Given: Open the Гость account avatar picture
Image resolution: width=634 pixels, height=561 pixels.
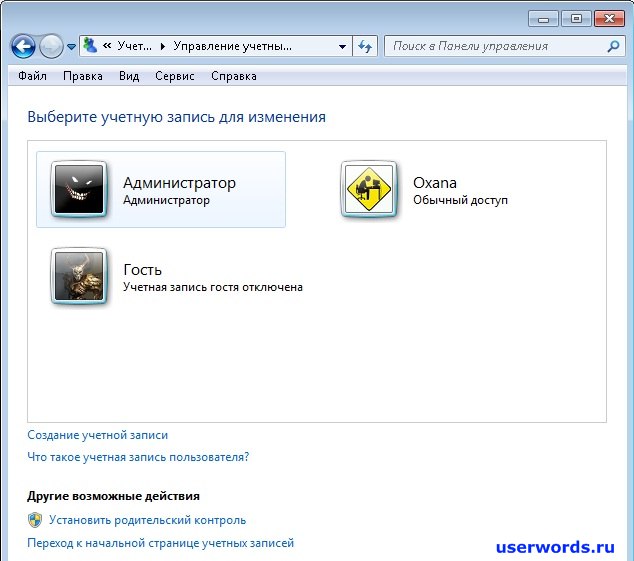Looking at the screenshot, I should point(79,275).
